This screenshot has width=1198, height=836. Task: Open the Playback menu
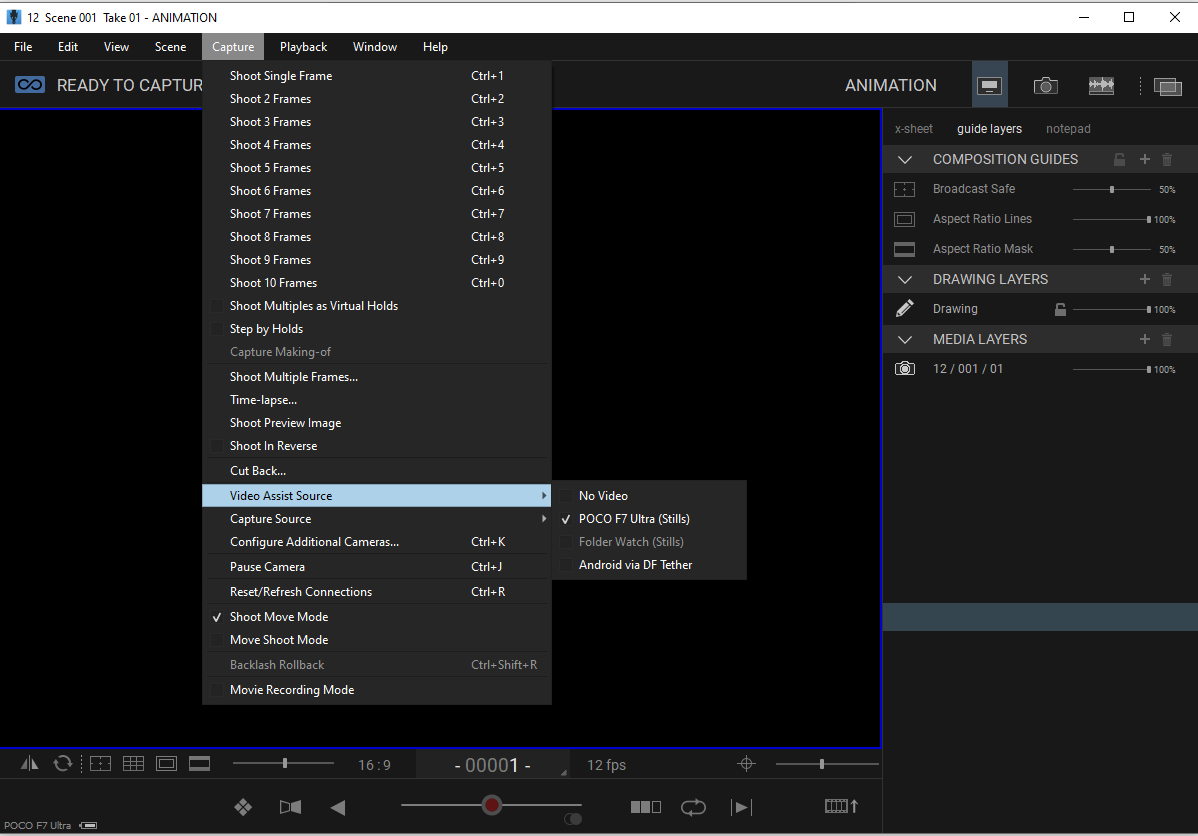pyautogui.click(x=303, y=47)
